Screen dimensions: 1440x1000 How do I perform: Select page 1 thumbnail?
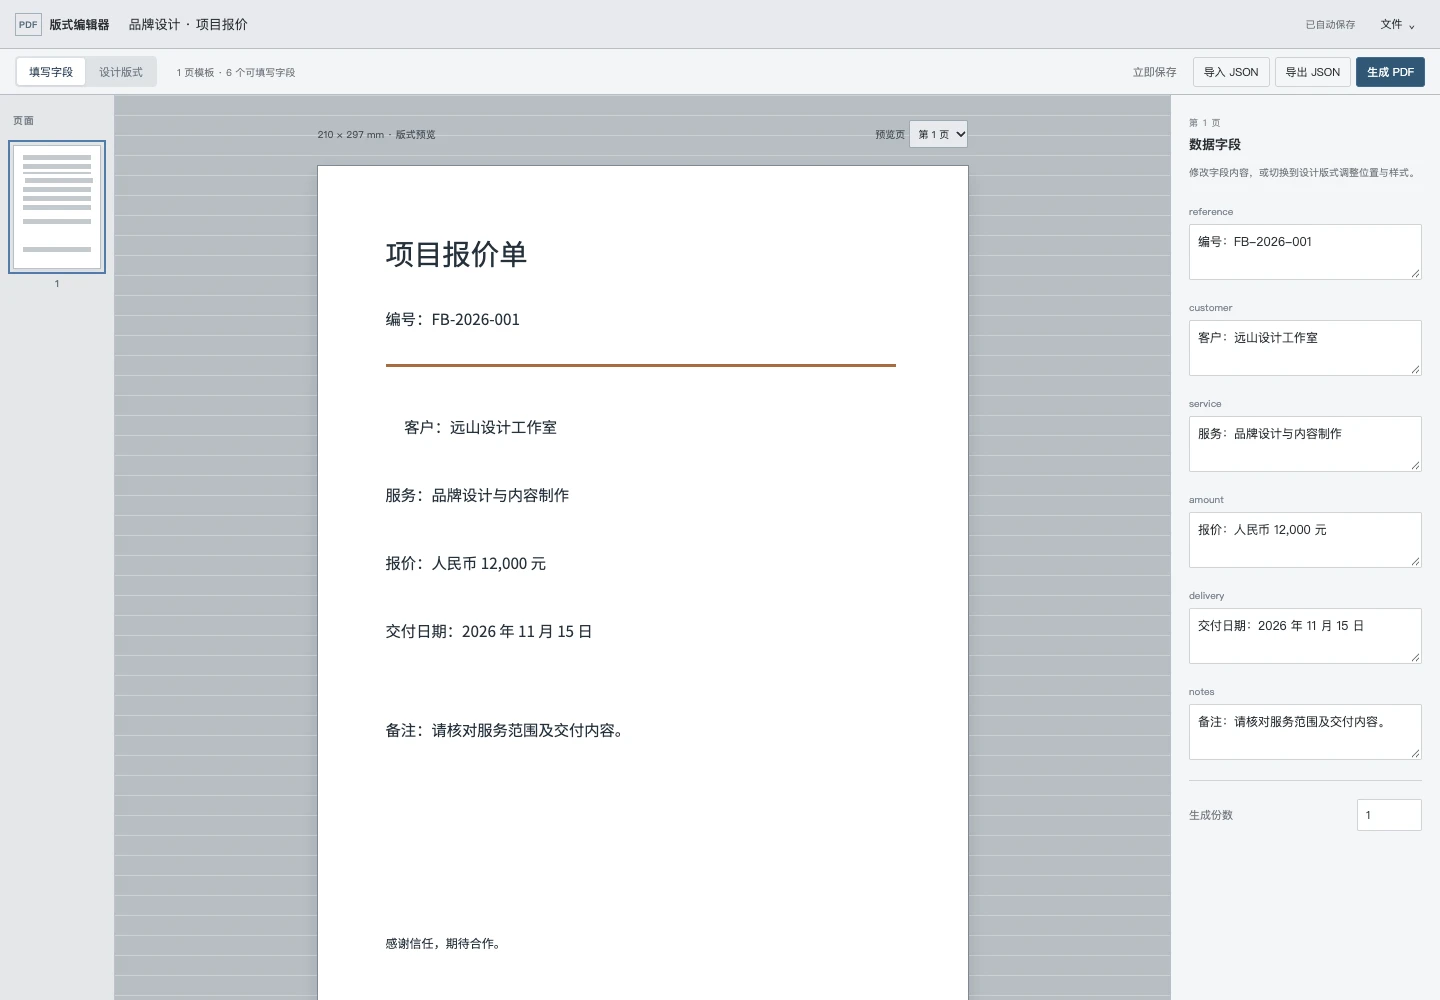(57, 207)
